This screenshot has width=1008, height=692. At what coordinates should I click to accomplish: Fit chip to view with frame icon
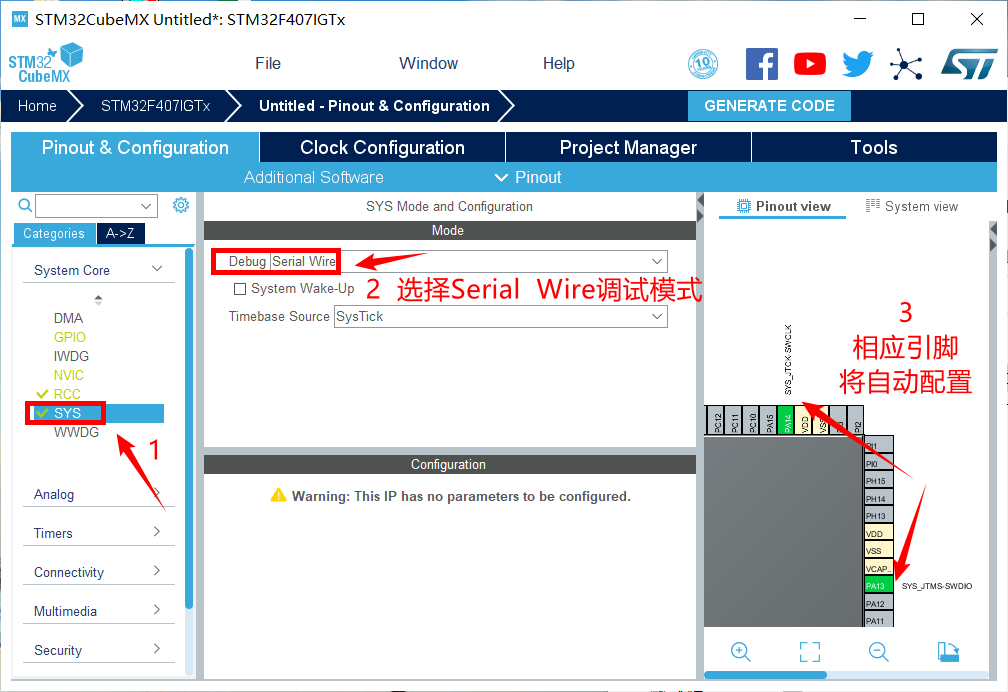tap(810, 652)
